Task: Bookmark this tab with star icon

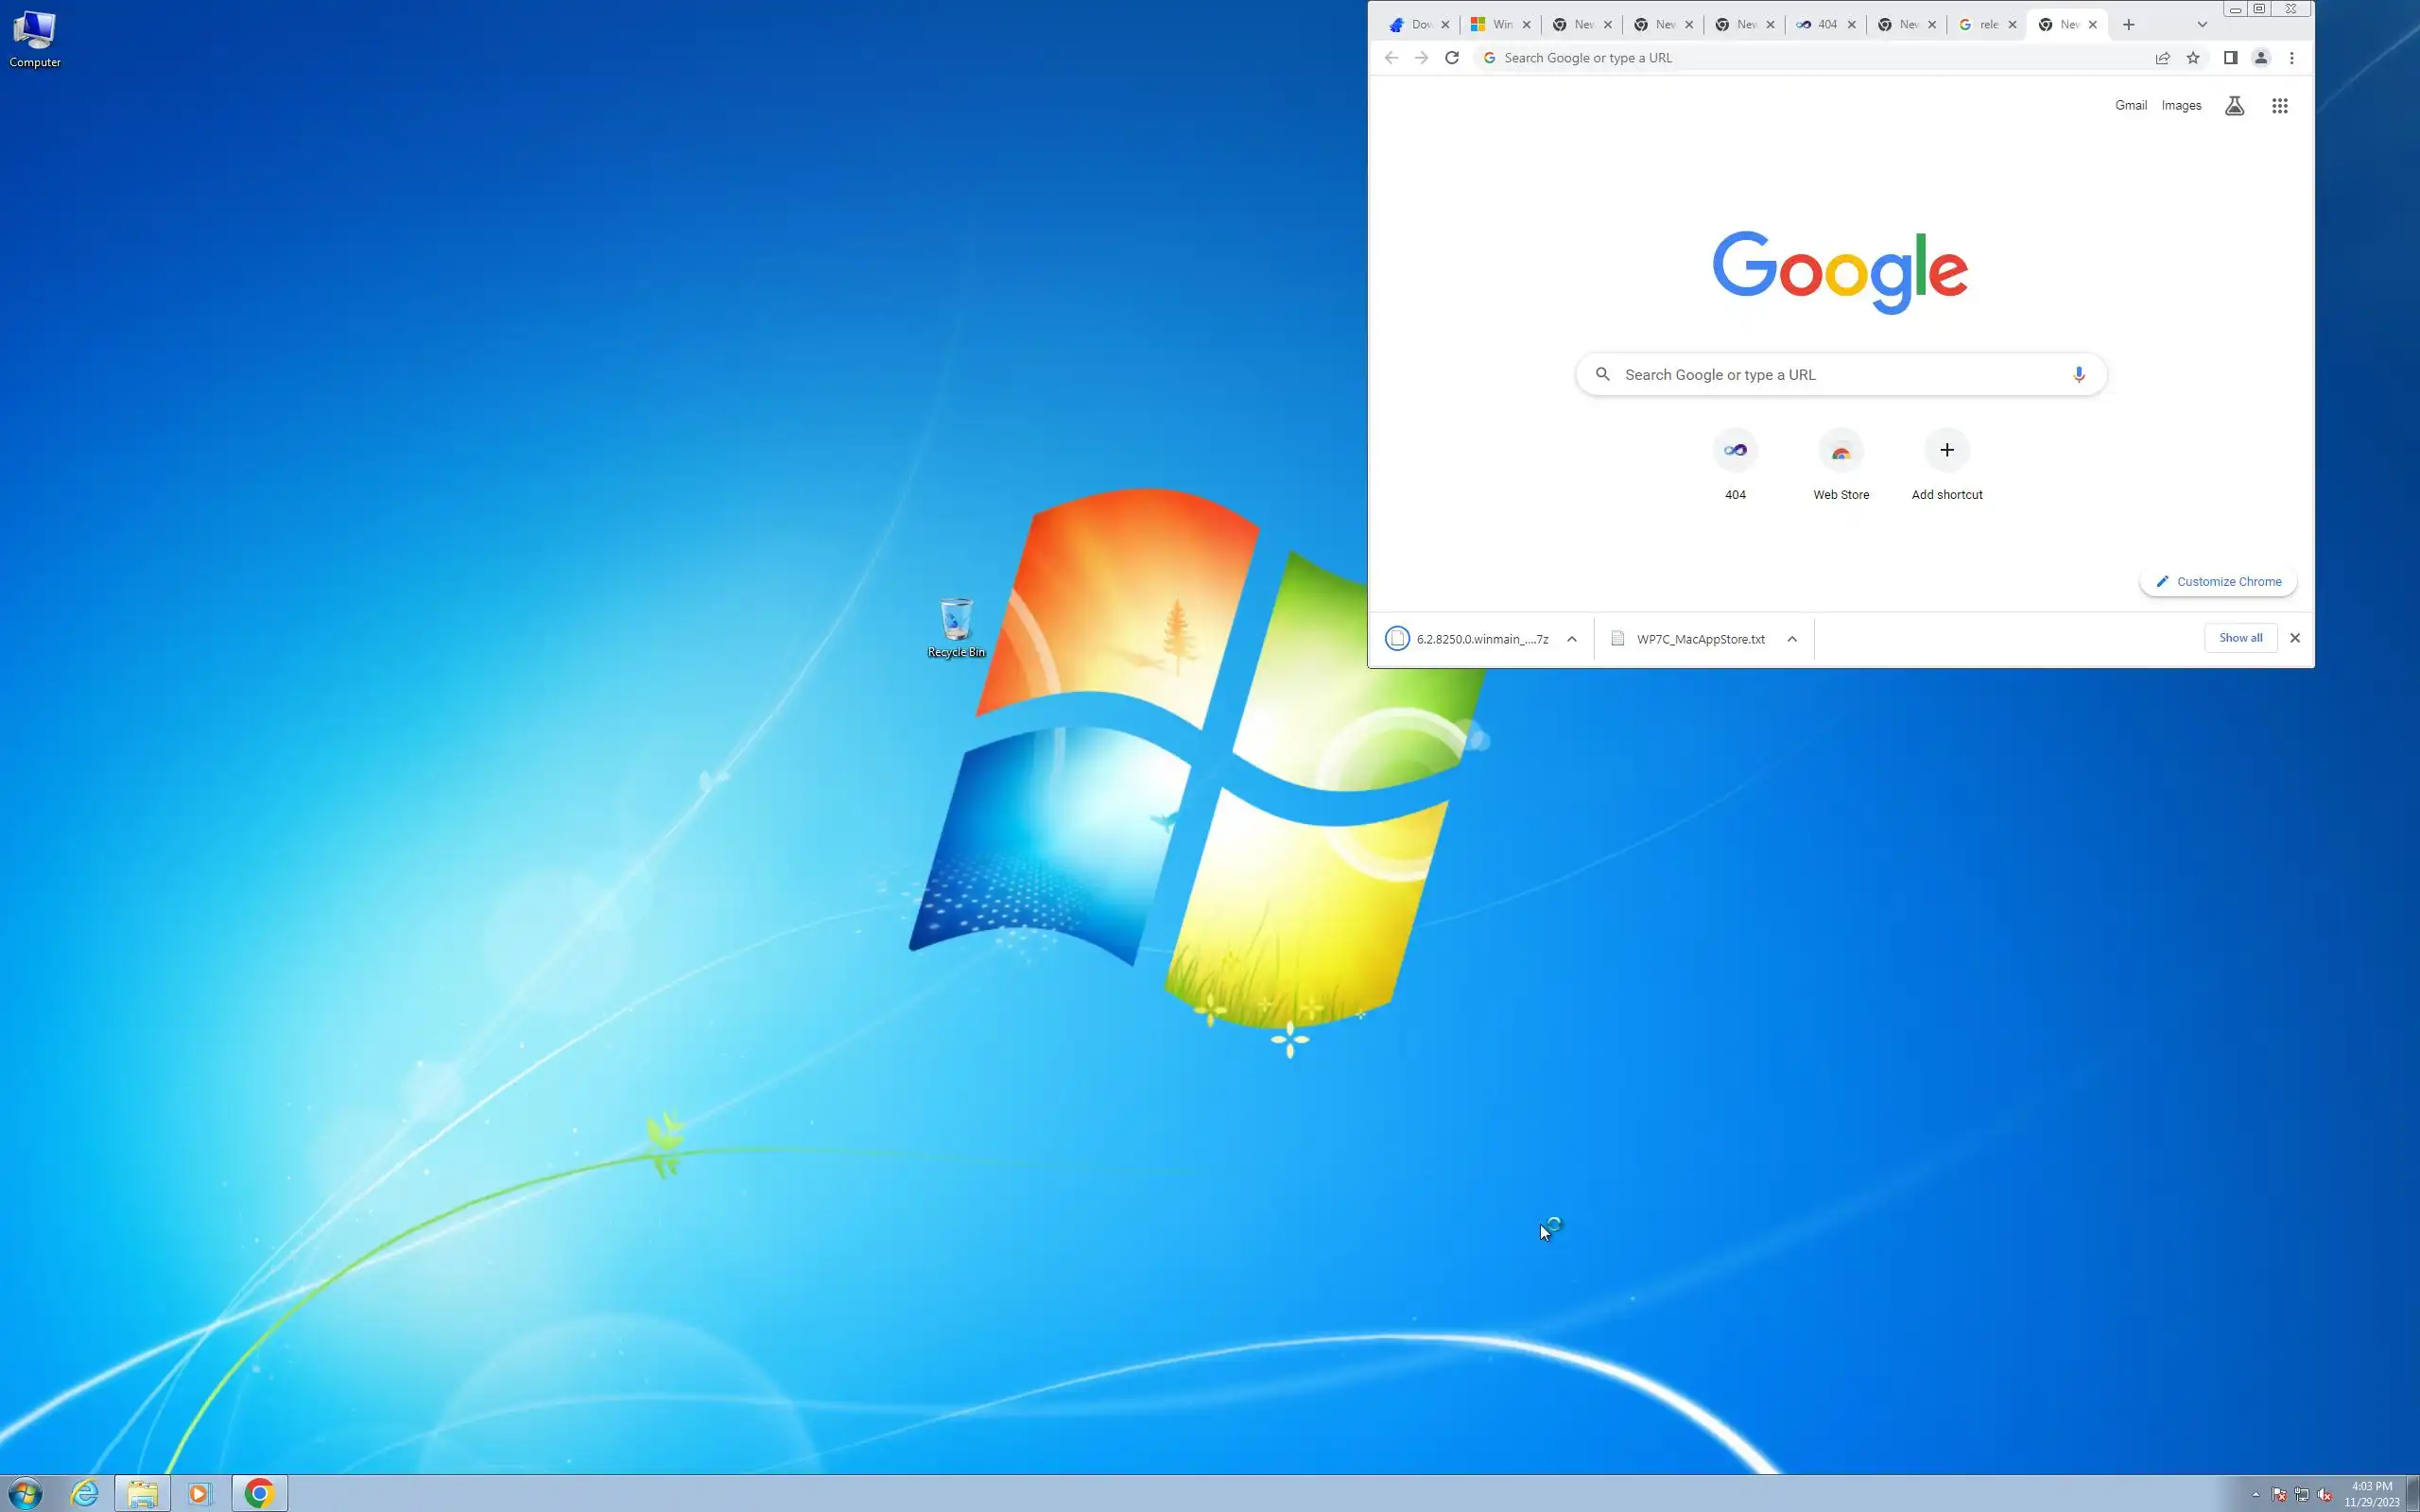Action: [x=2193, y=58]
